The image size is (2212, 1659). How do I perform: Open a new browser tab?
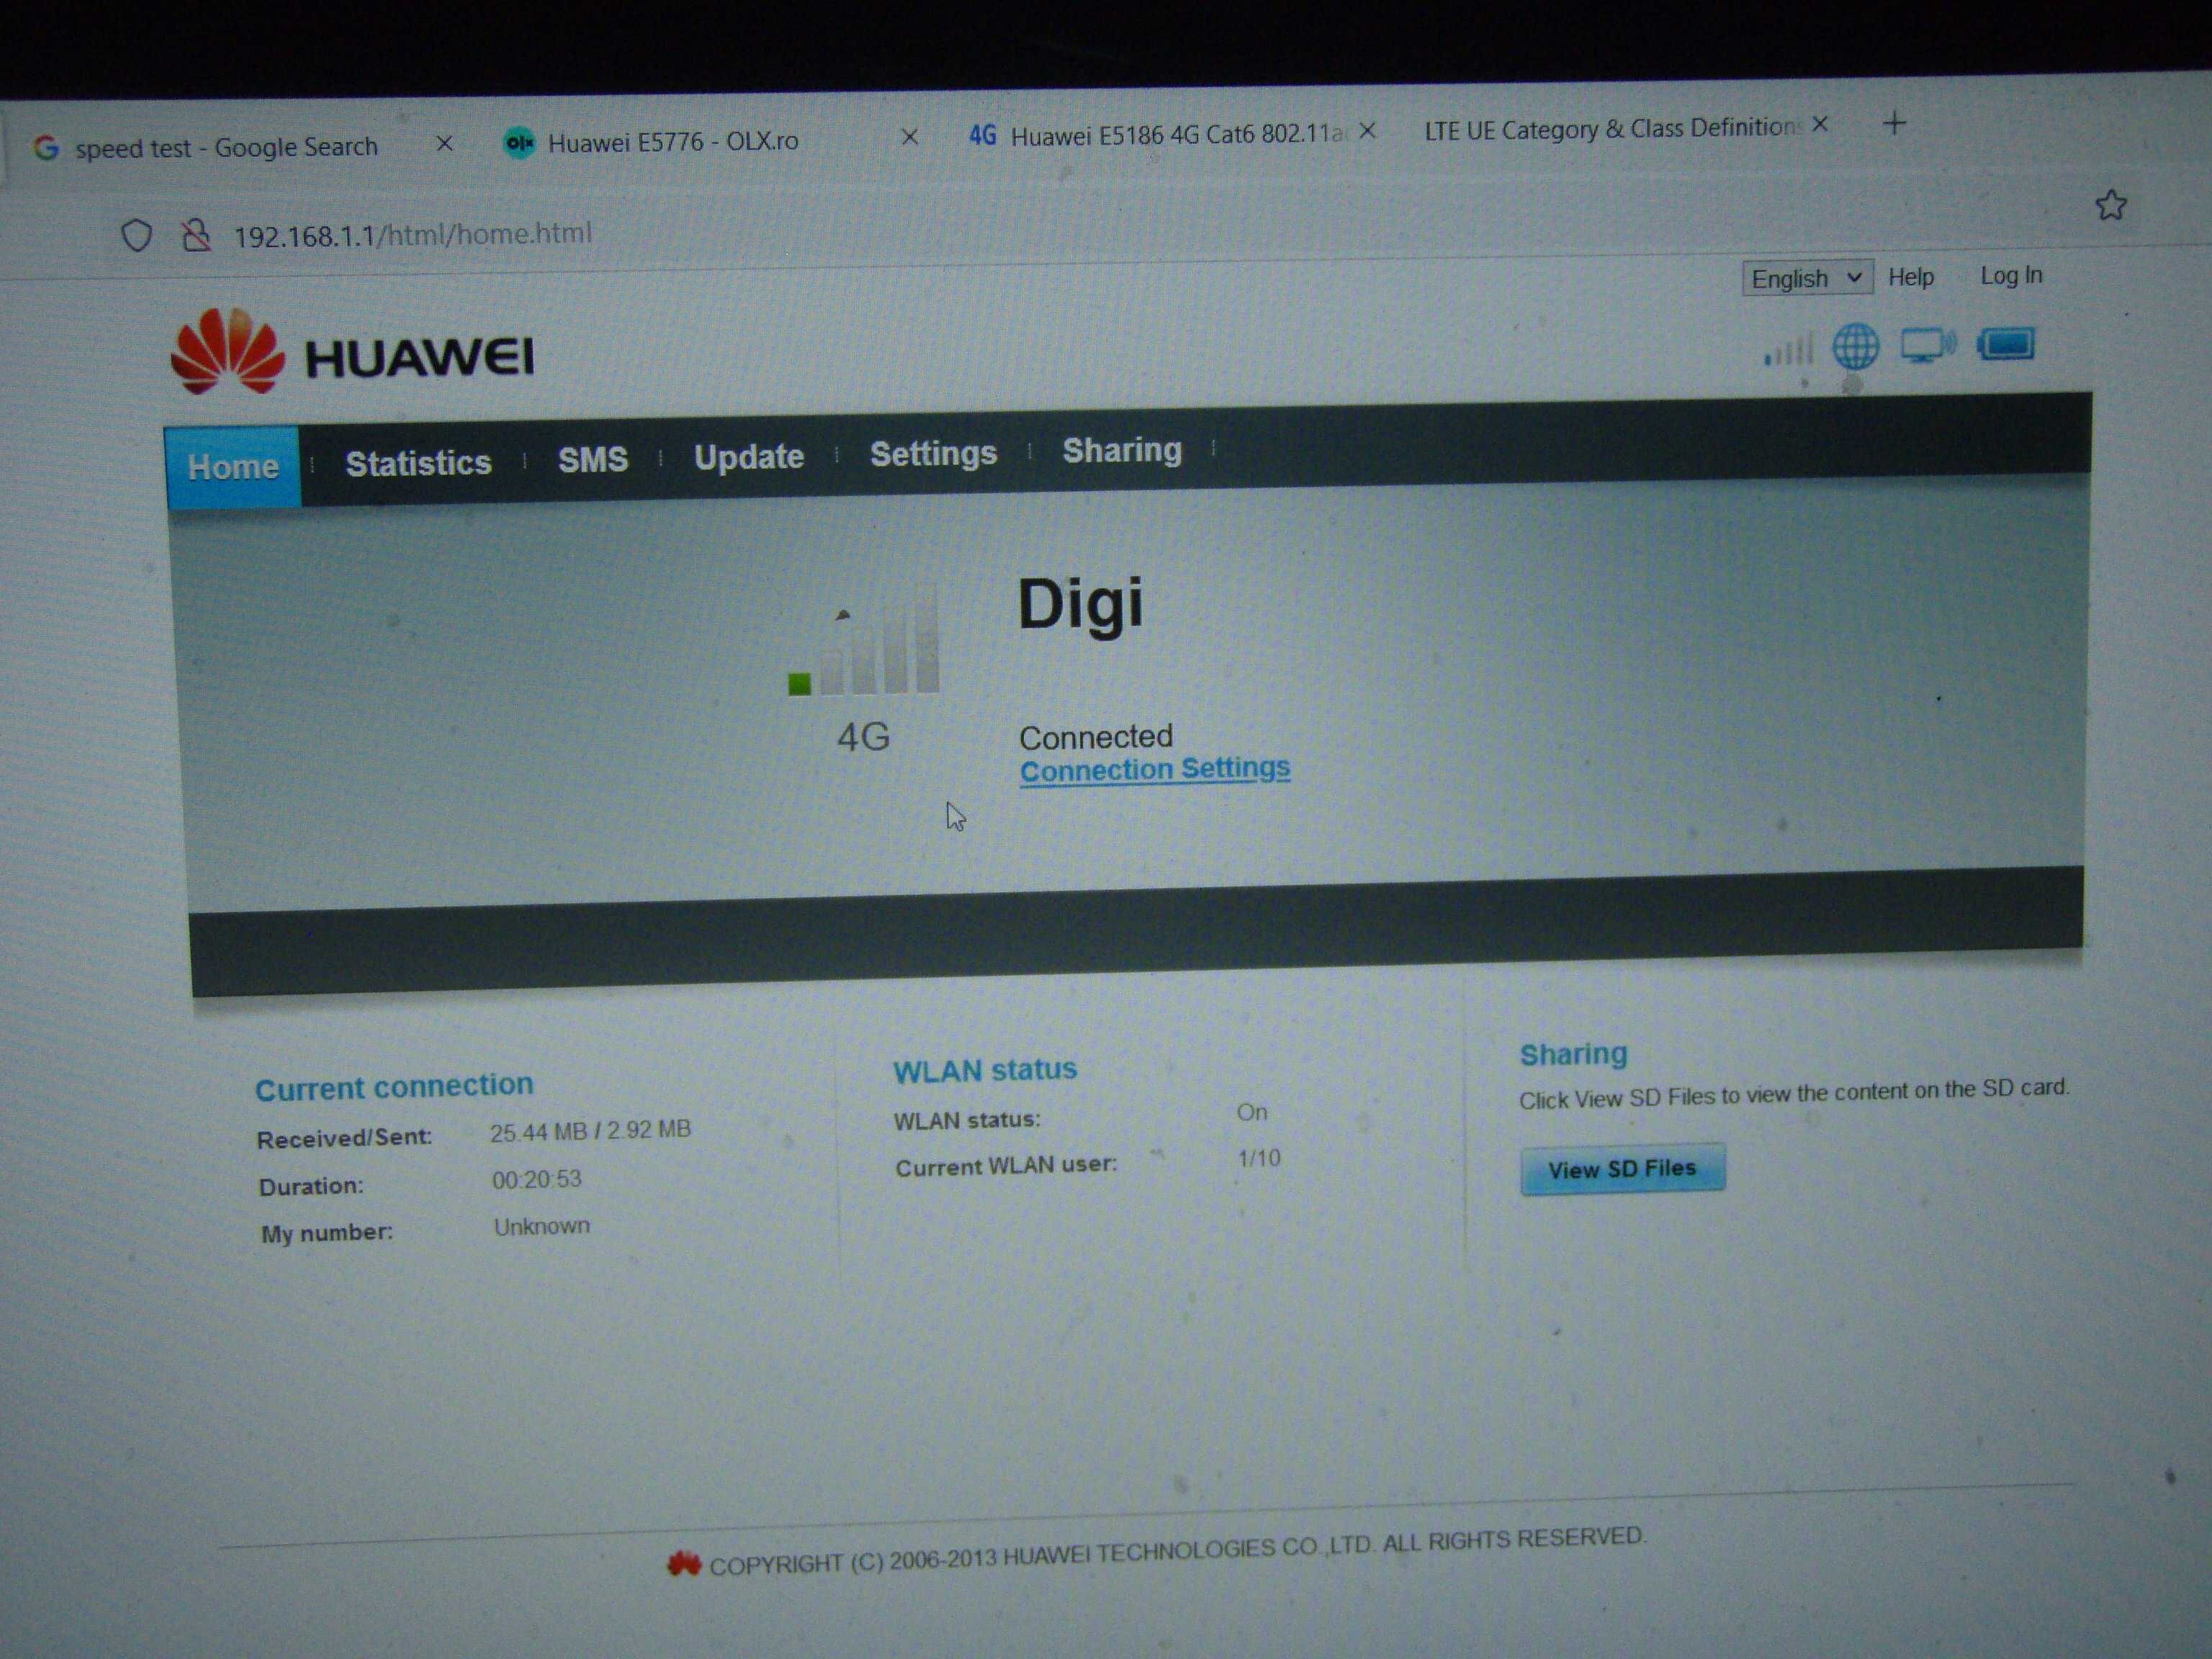tap(1894, 124)
